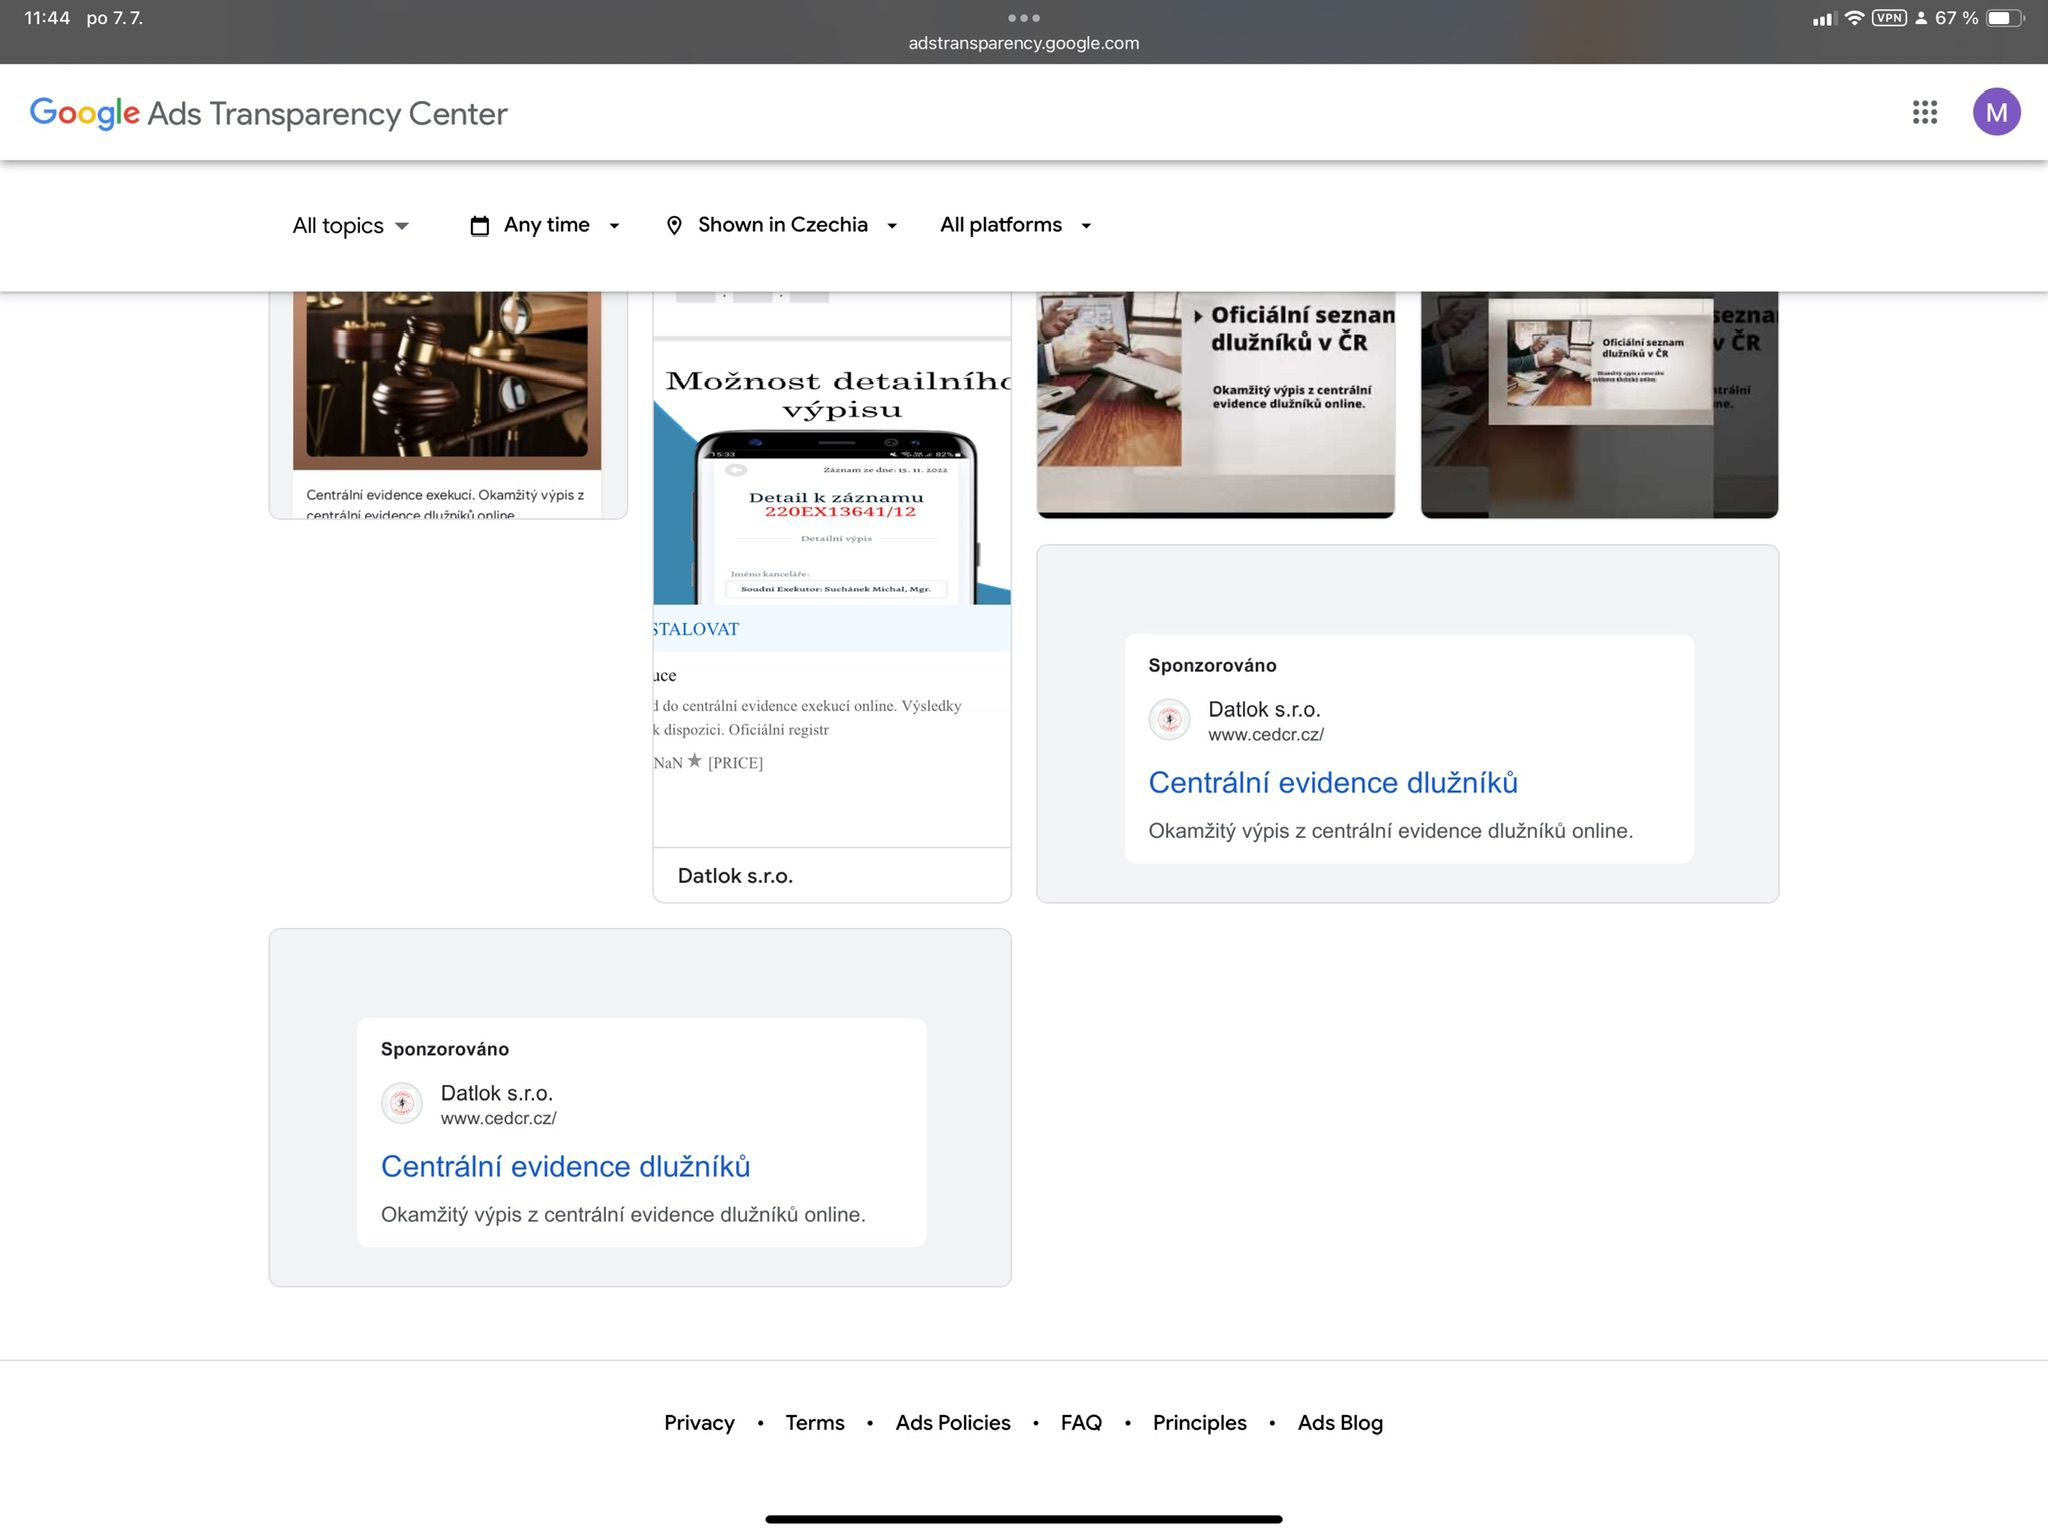Click the Centrální evidence dlužníků title in bottom-left ad
2048x1535 pixels.
tap(565, 1166)
